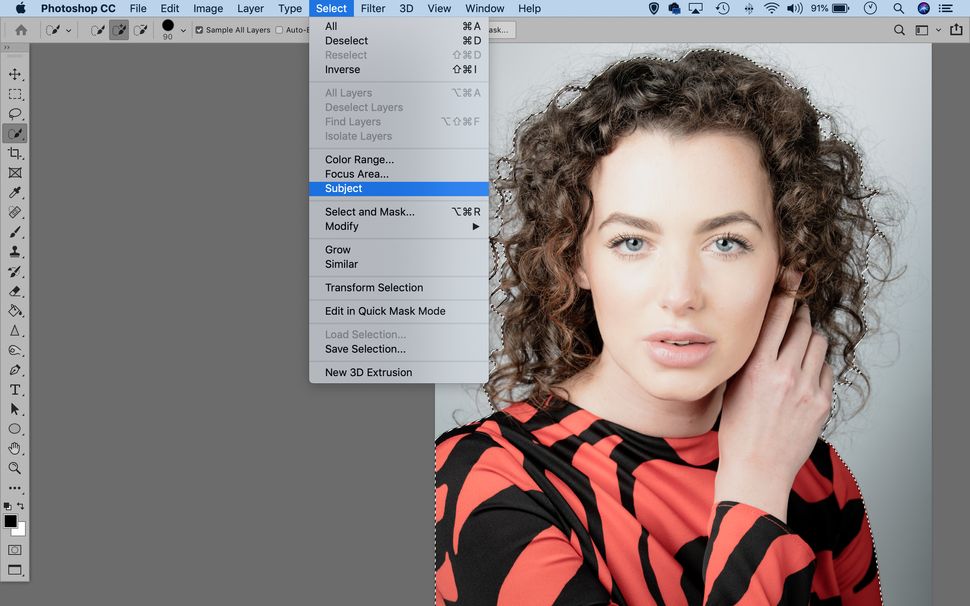The image size is (970, 606).
Task: Select the Pen tool
Action: [x=15, y=370]
